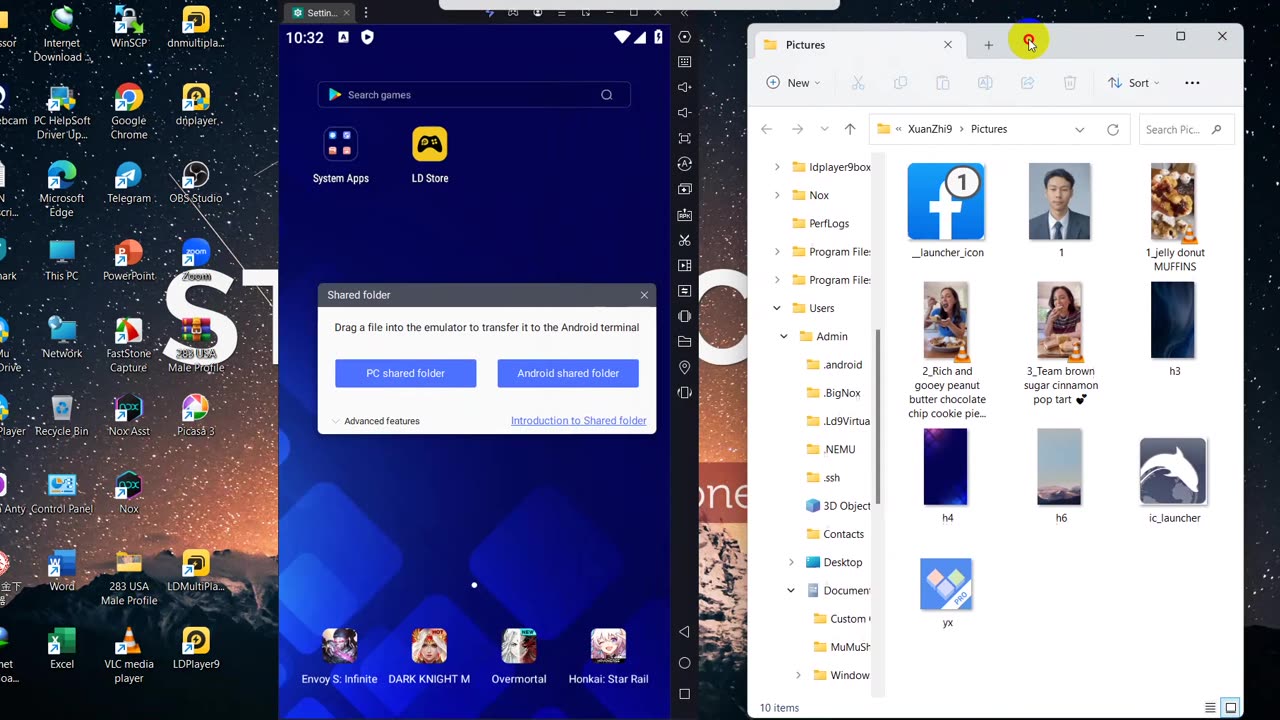Click Search games field in emulator
Image resolution: width=1280 pixels, height=720 pixels.
[x=474, y=95]
